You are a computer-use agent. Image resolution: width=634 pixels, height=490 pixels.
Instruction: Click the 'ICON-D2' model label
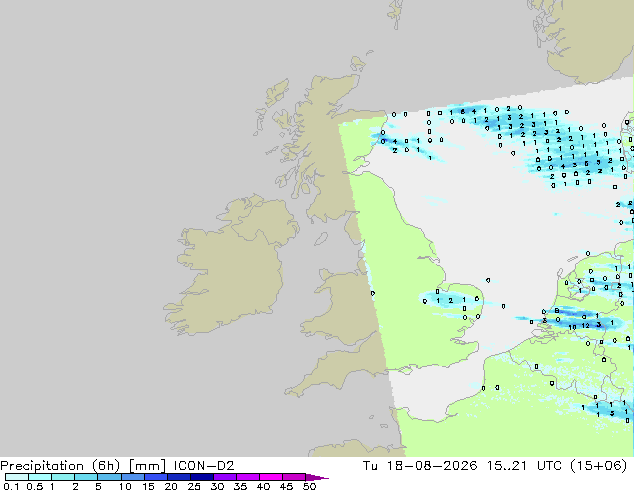[204, 466]
